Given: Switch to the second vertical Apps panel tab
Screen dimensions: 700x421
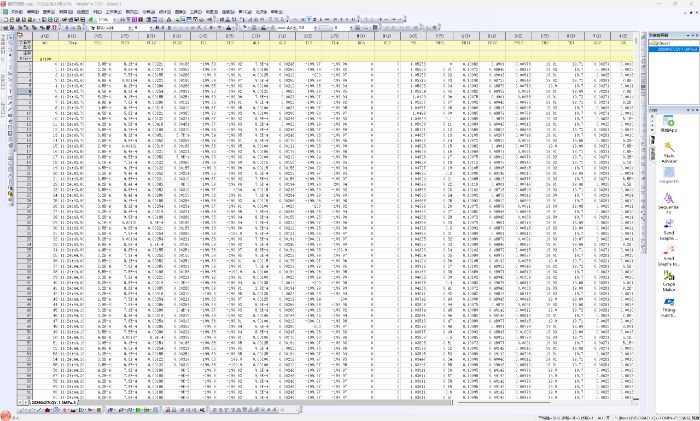Looking at the screenshot, I should (x=652, y=154).
